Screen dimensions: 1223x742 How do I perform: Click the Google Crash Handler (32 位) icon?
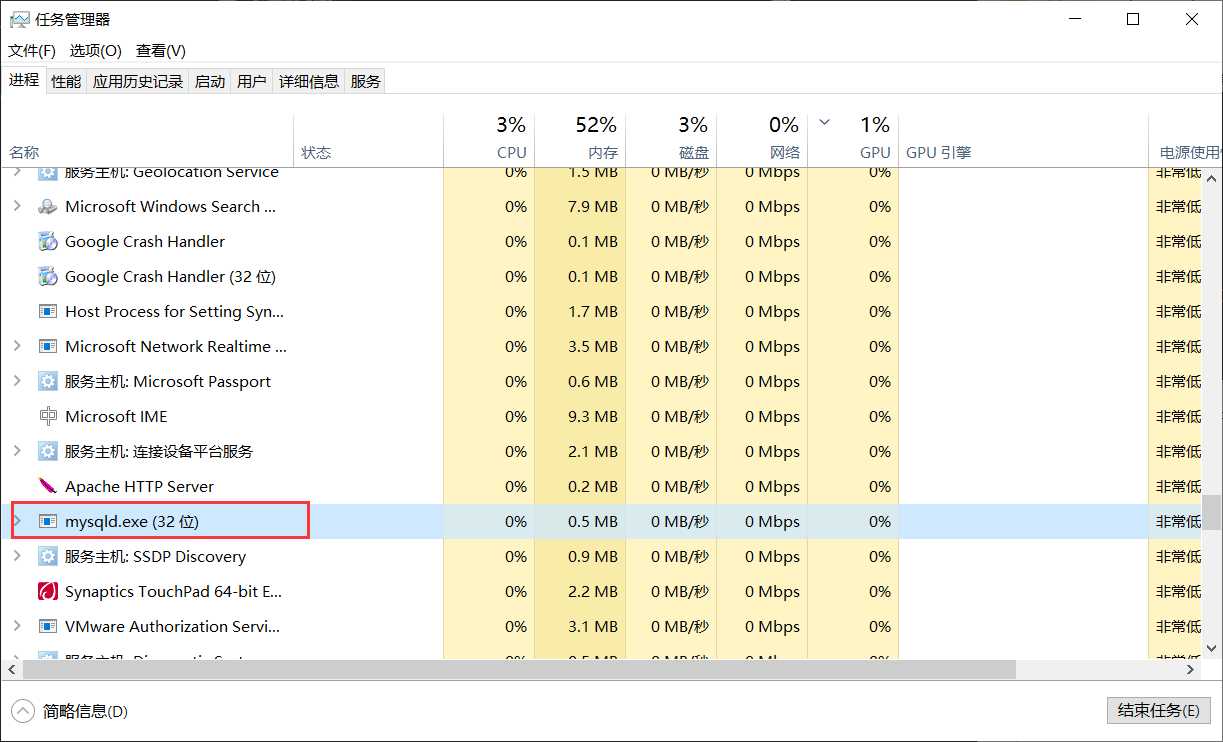pos(47,277)
